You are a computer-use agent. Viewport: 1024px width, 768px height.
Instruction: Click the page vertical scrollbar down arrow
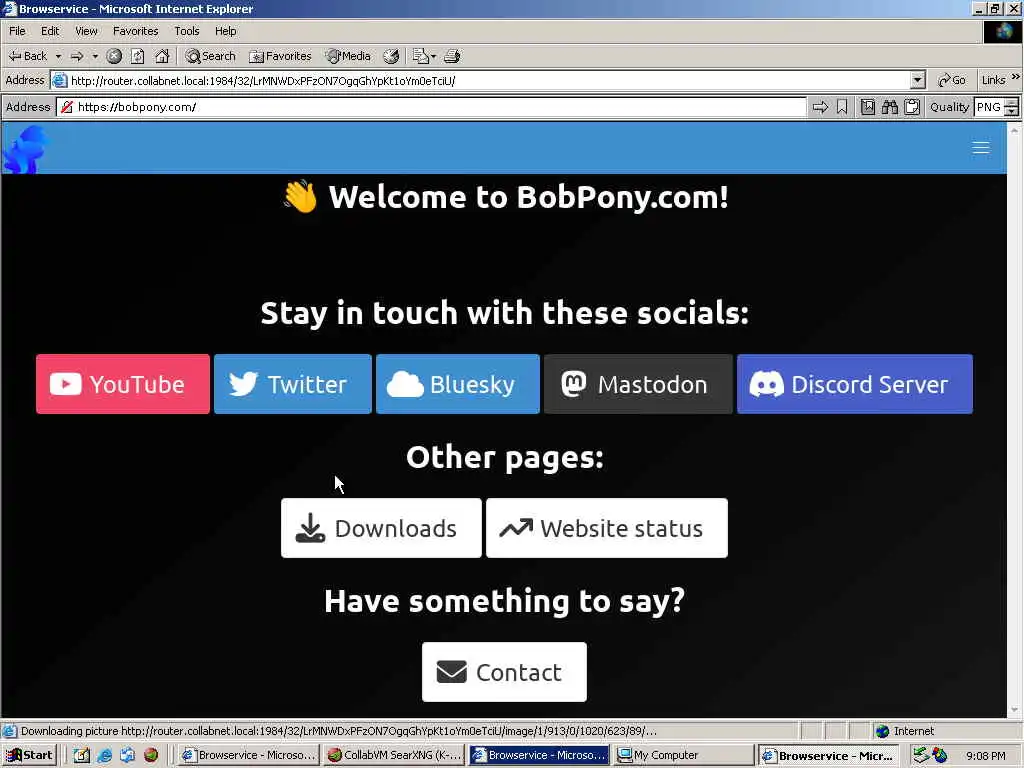pyautogui.click(x=1014, y=710)
